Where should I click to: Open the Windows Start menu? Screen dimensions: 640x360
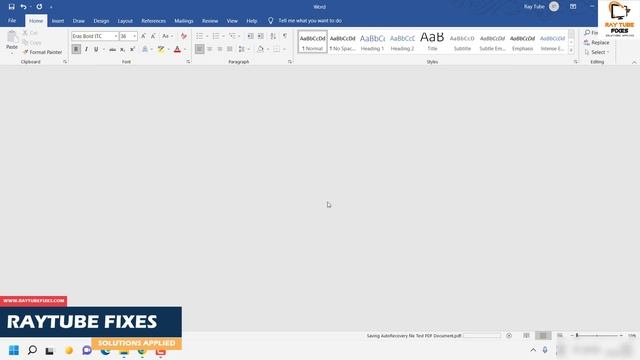(x=14, y=350)
